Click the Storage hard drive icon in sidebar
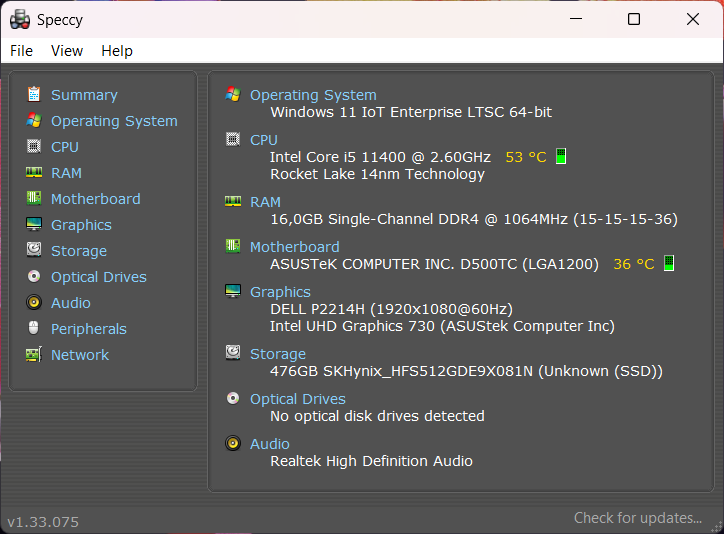 click(x=34, y=250)
